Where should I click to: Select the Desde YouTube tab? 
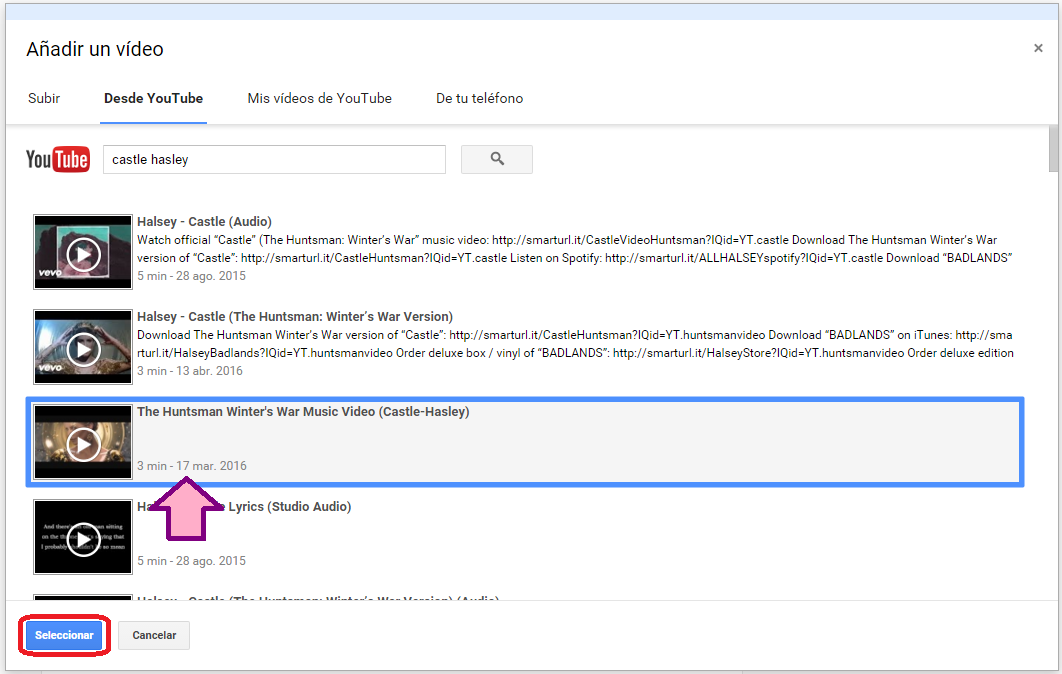(153, 98)
